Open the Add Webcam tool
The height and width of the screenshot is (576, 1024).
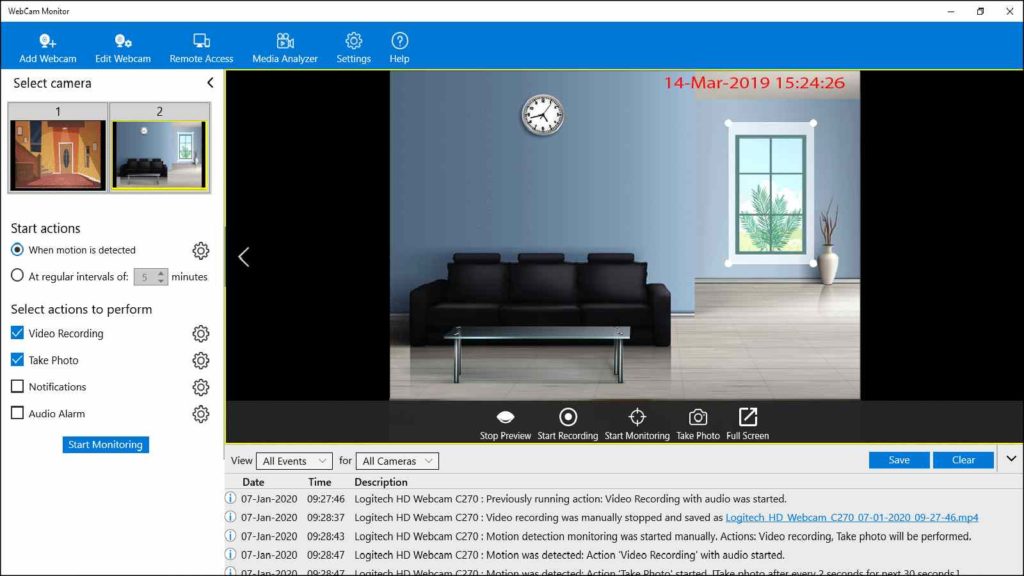(47, 48)
